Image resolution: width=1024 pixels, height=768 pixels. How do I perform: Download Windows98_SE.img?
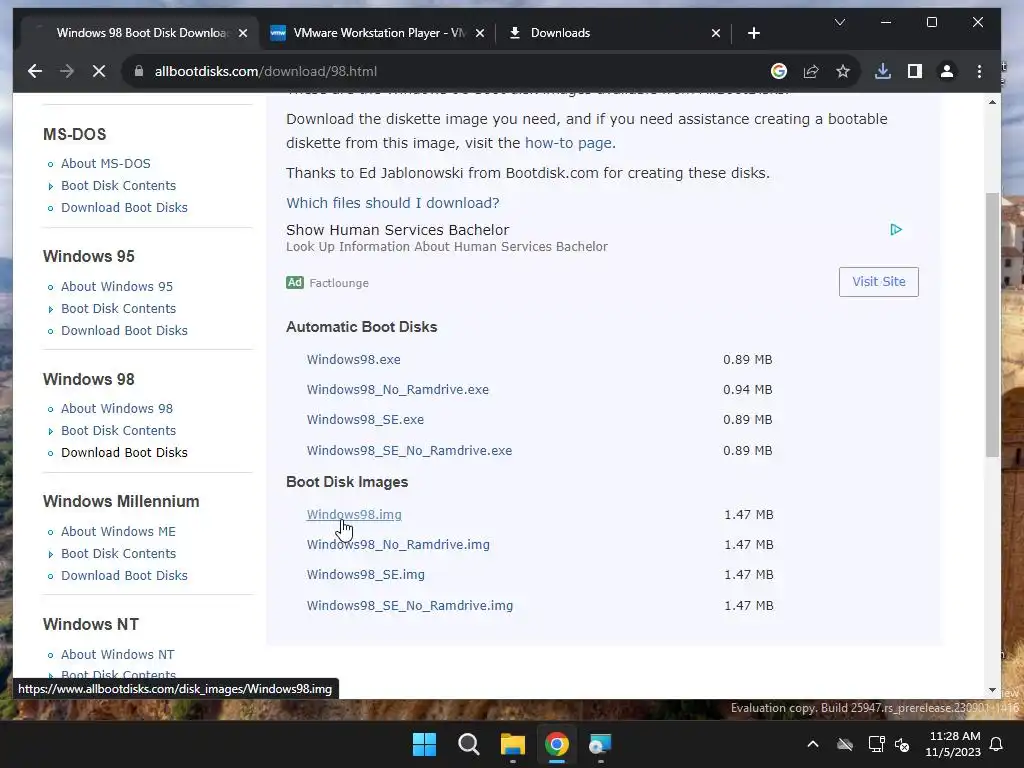pos(366,575)
